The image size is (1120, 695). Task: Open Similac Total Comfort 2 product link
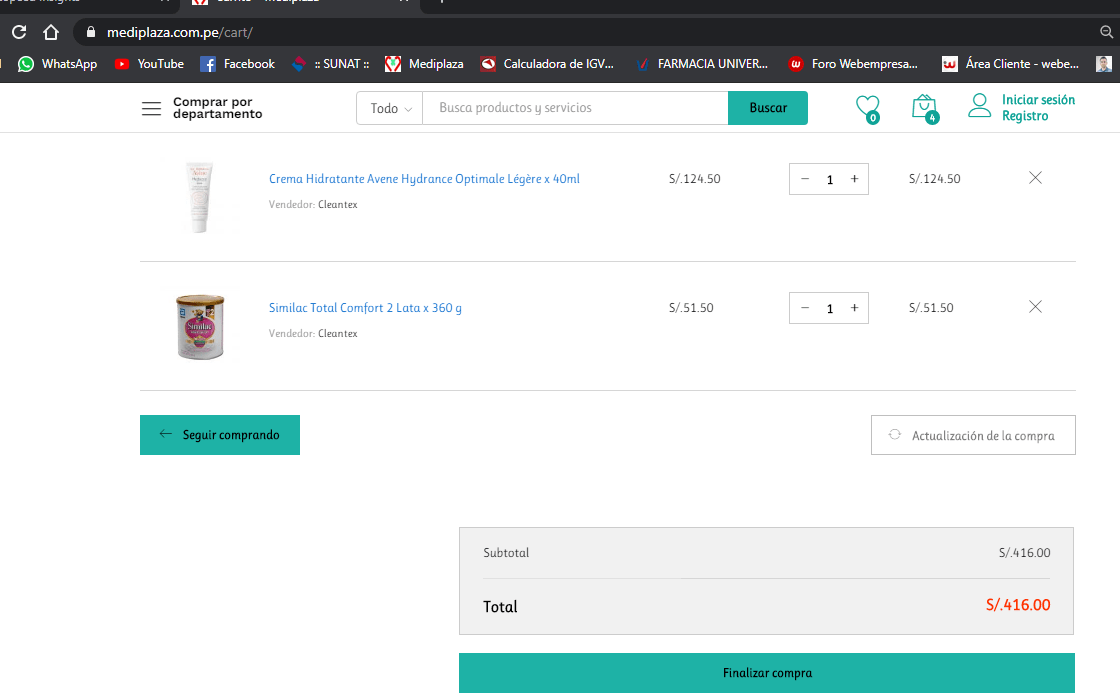(365, 308)
